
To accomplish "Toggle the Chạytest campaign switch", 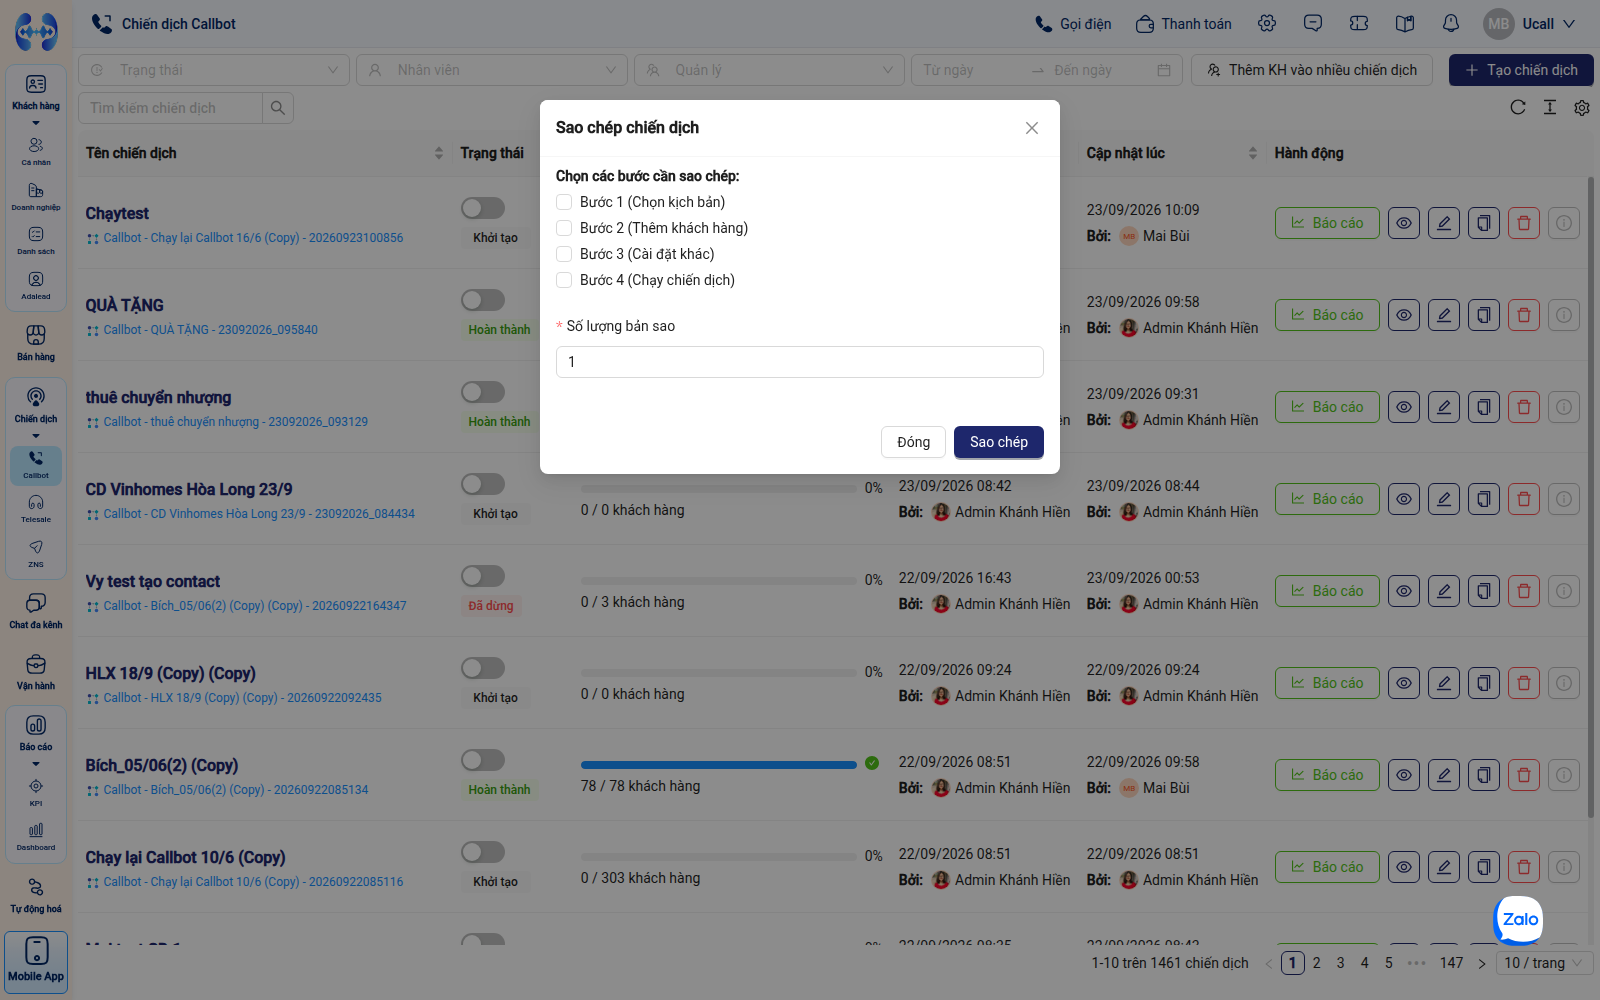I will tap(483, 208).
